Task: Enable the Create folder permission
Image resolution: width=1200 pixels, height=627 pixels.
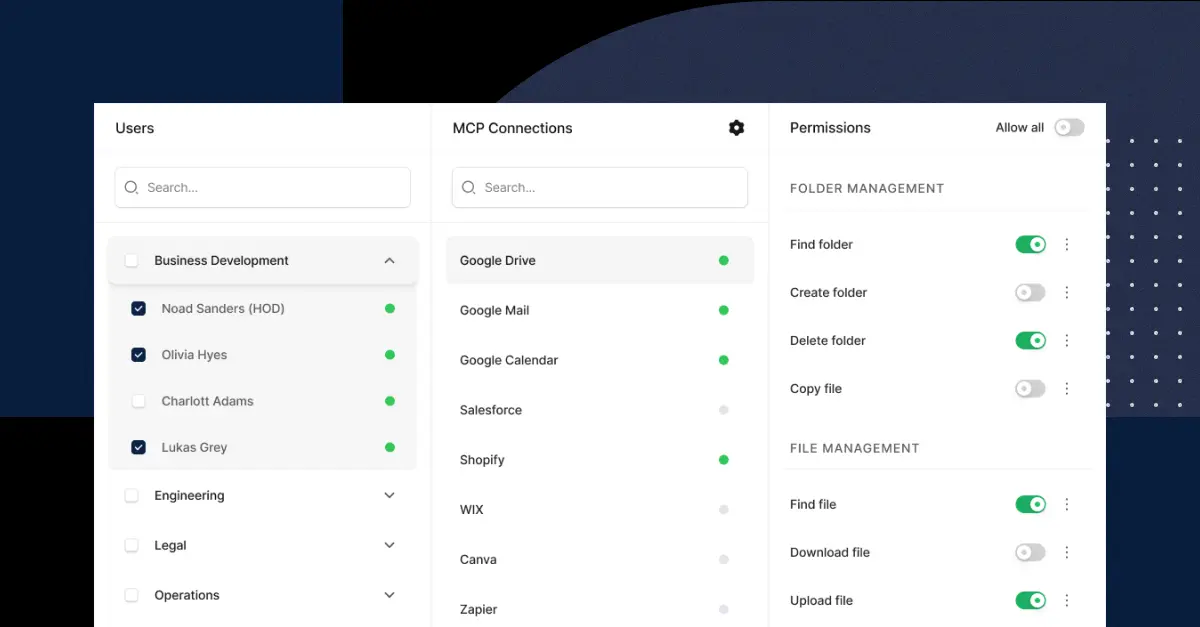Action: coord(1030,292)
